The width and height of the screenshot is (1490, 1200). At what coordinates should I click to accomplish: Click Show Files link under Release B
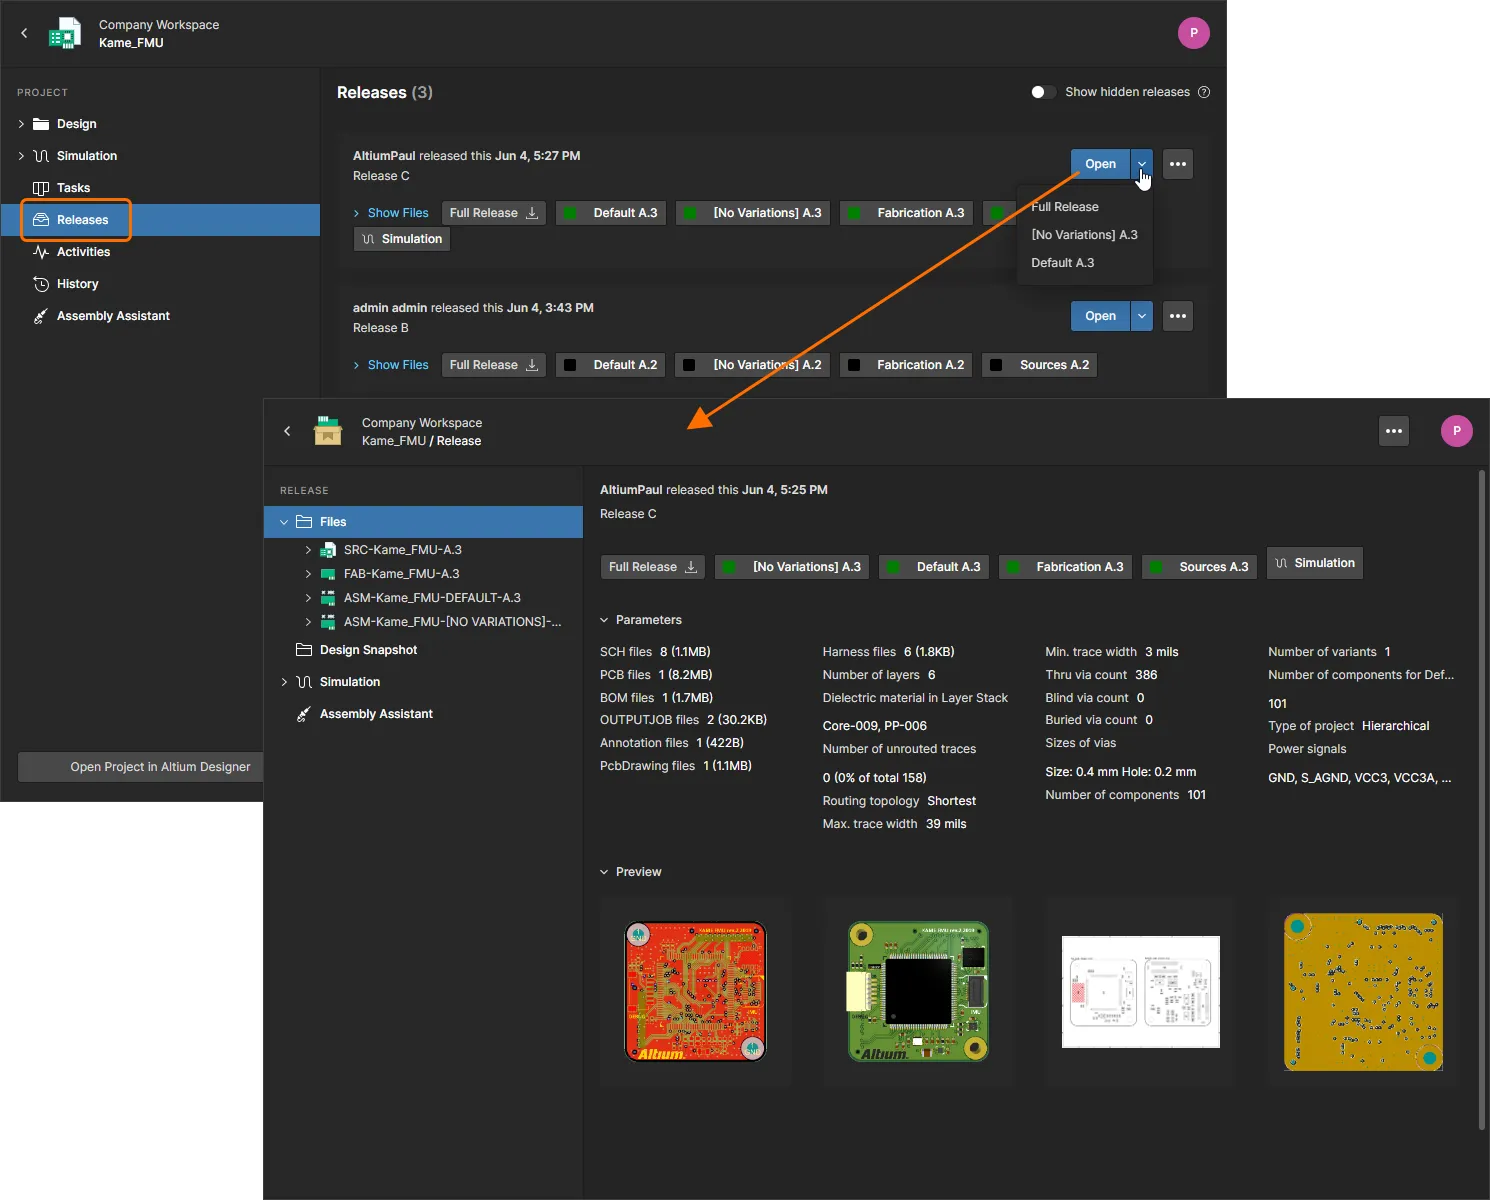point(397,365)
